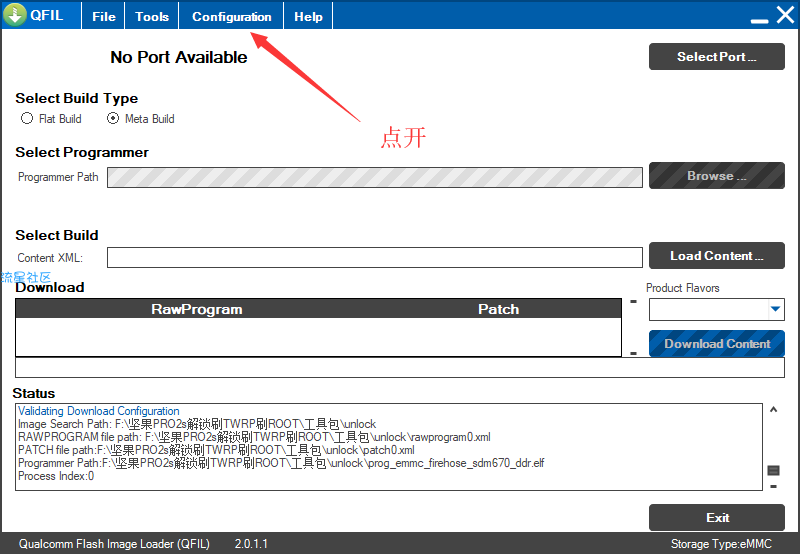
Task: Click the version 2.0.1.1 status text
Action: click(x=251, y=544)
